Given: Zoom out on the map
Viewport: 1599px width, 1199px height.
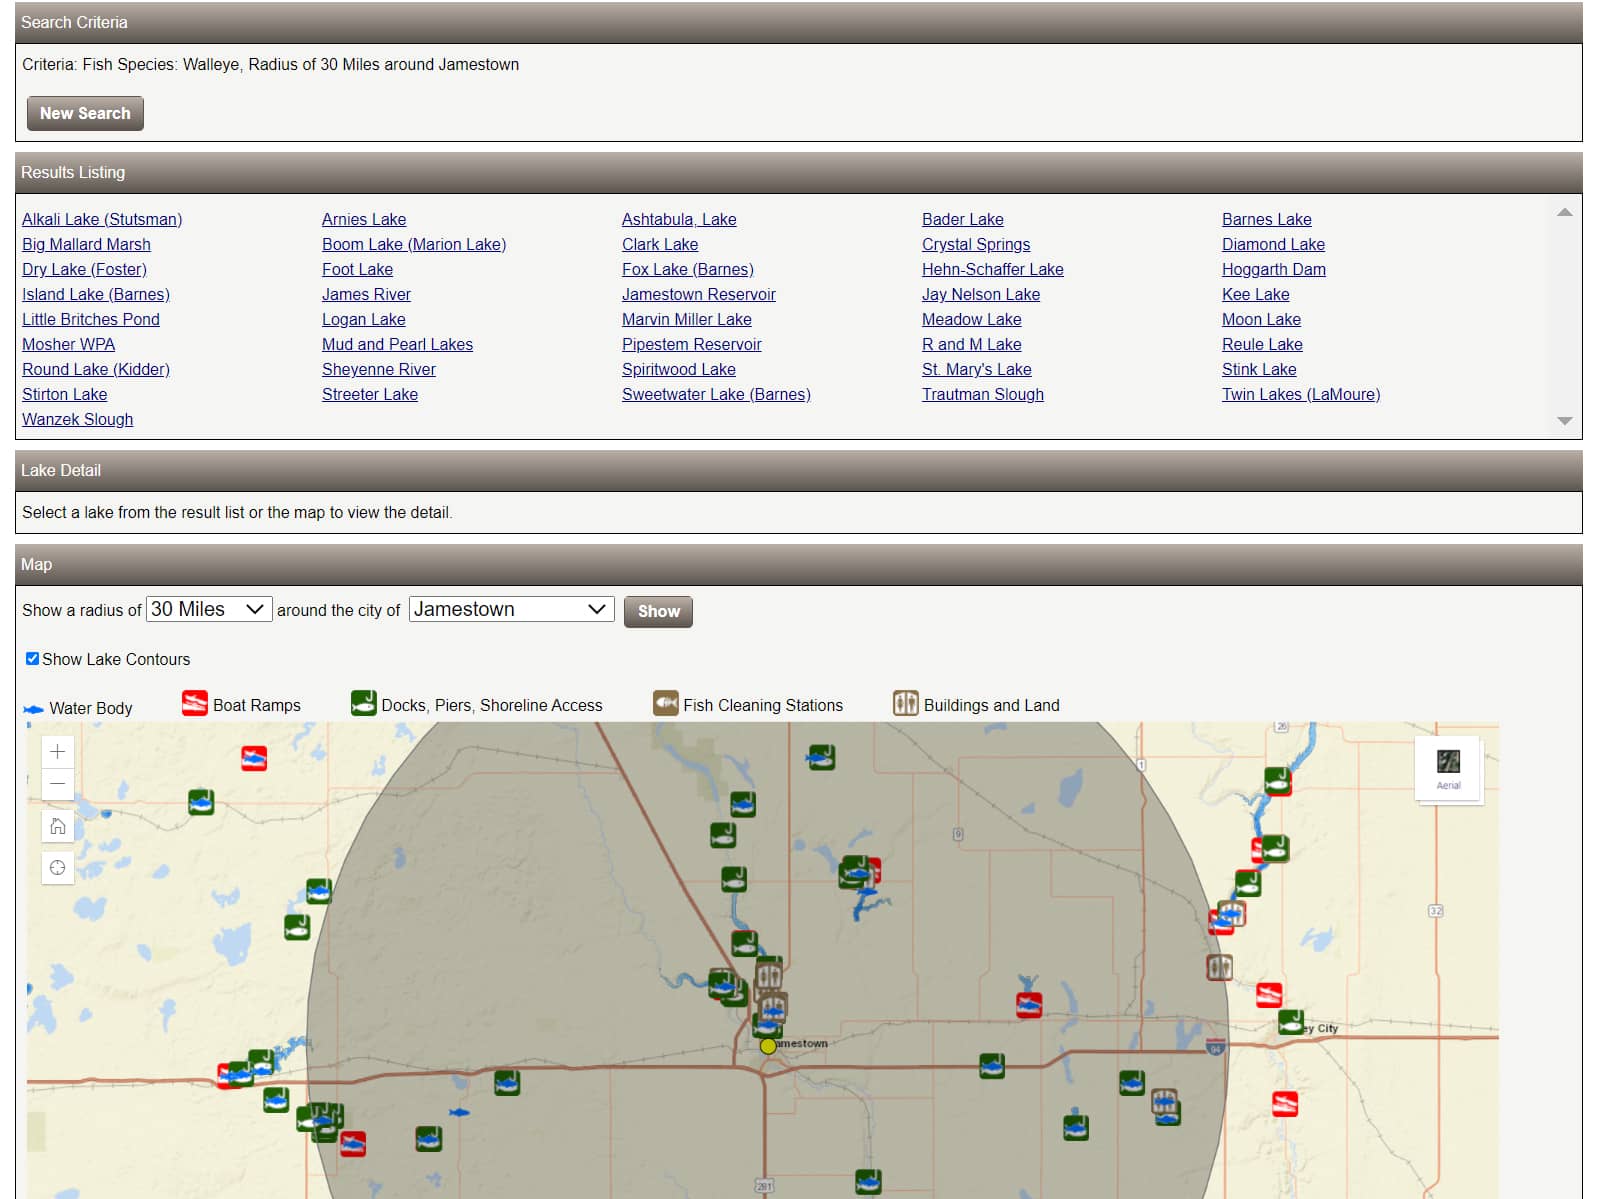Looking at the screenshot, I should [58, 784].
